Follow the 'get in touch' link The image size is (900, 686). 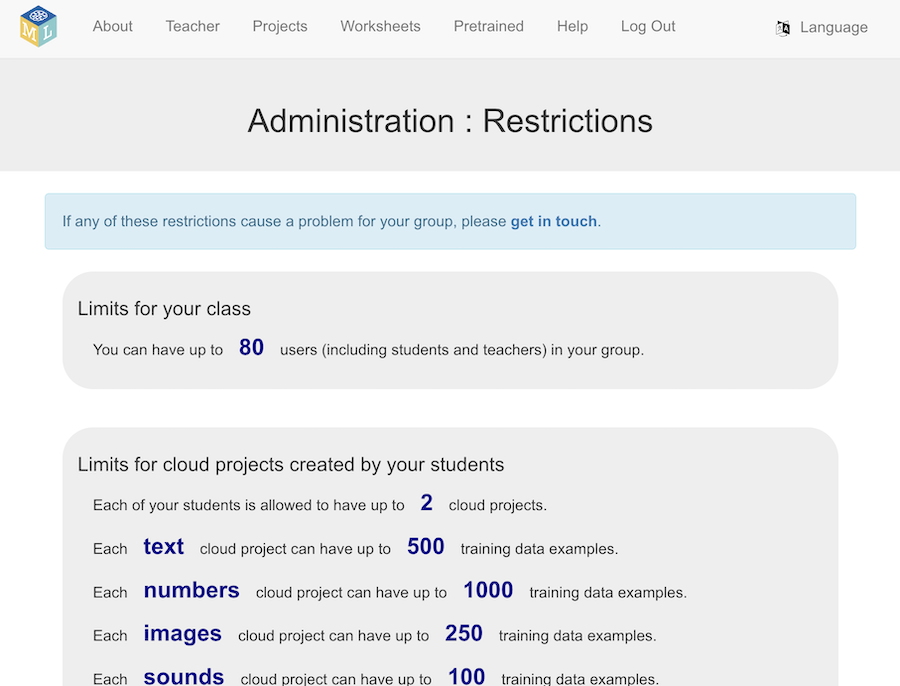pyautogui.click(x=554, y=222)
